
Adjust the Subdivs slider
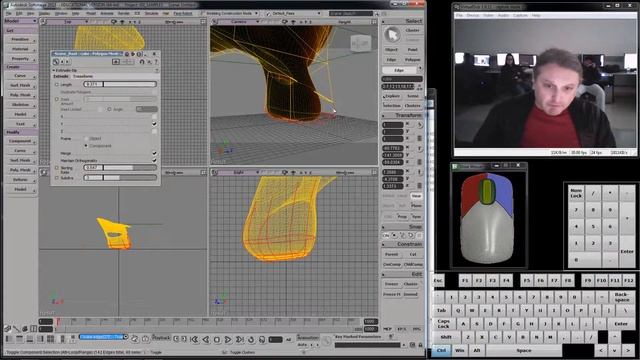[120, 178]
